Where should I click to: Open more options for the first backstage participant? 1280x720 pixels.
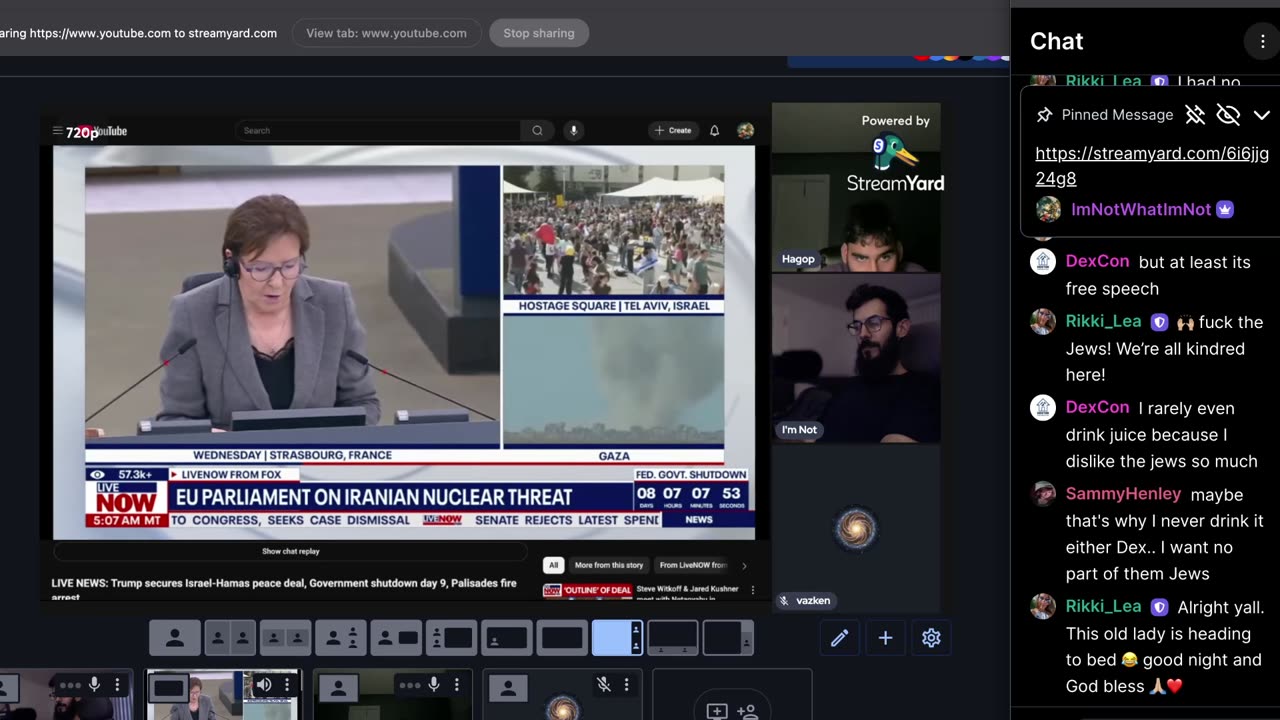117,685
